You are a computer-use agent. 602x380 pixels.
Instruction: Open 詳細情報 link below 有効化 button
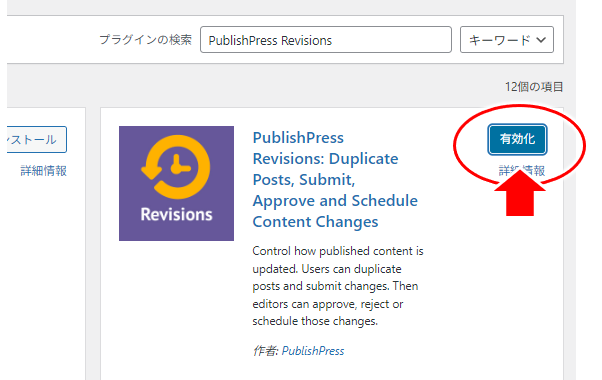click(x=521, y=170)
